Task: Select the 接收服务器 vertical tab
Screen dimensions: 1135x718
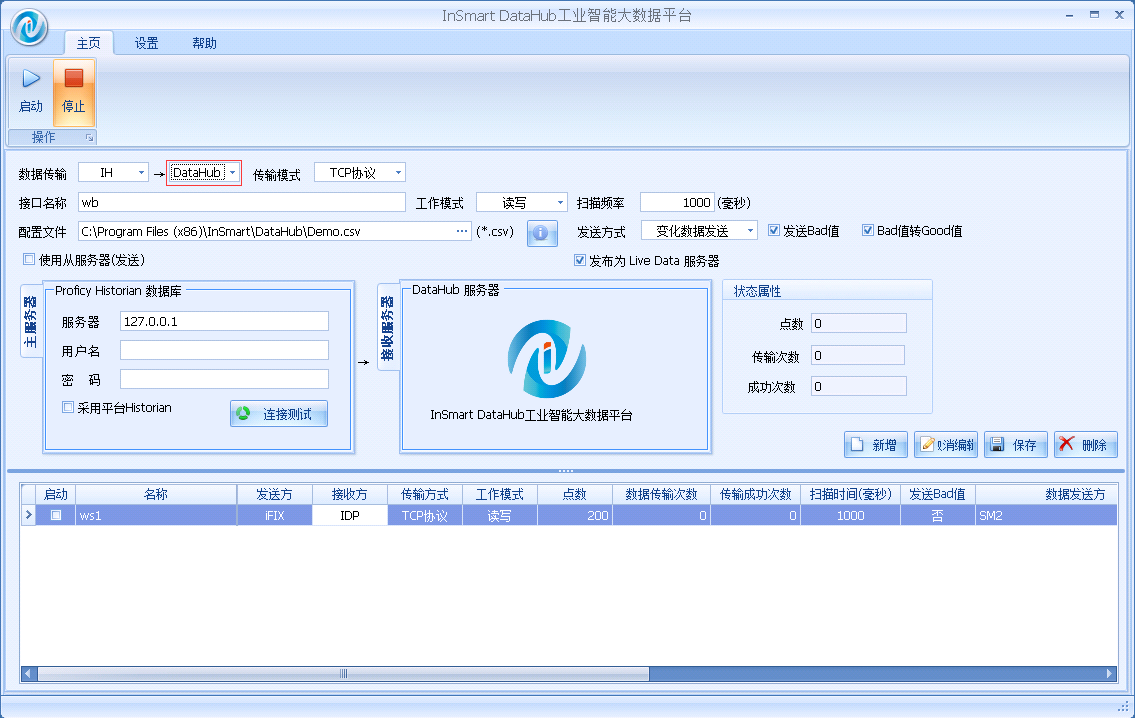Action: pos(387,327)
